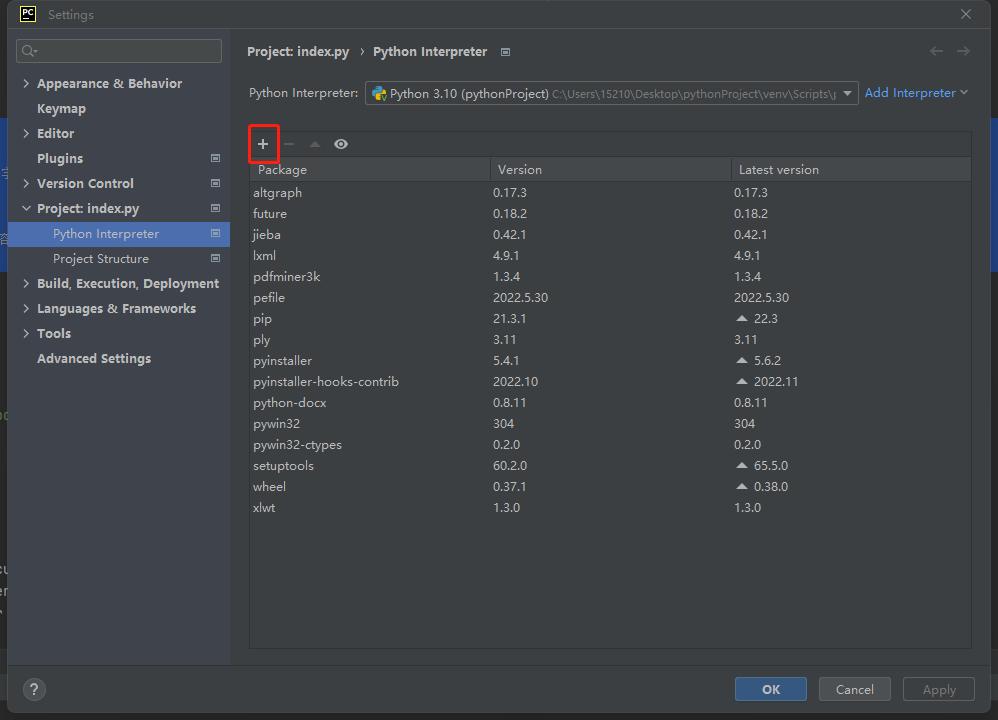Image resolution: width=998 pixels, height=720 pixels.
Task: Click the Version column header
Action: tap(610, 169)
